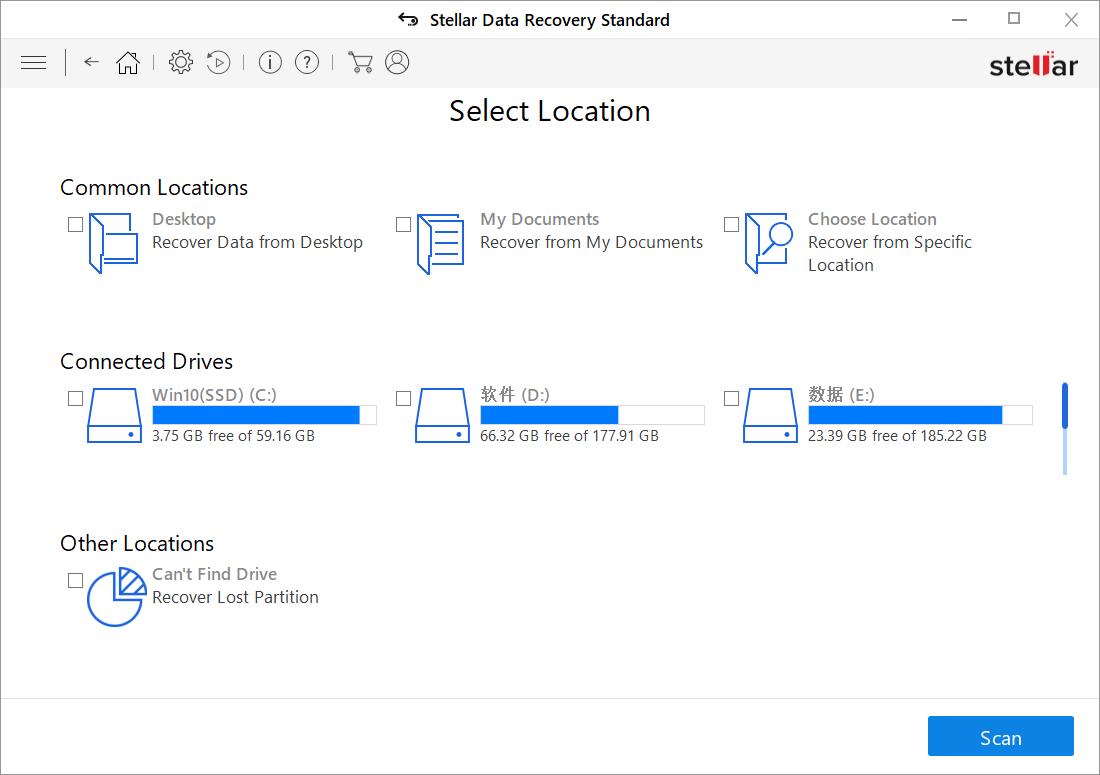Click the My Documents folder icon
The width and height of the screenshot is (1100, 775).
441,243
